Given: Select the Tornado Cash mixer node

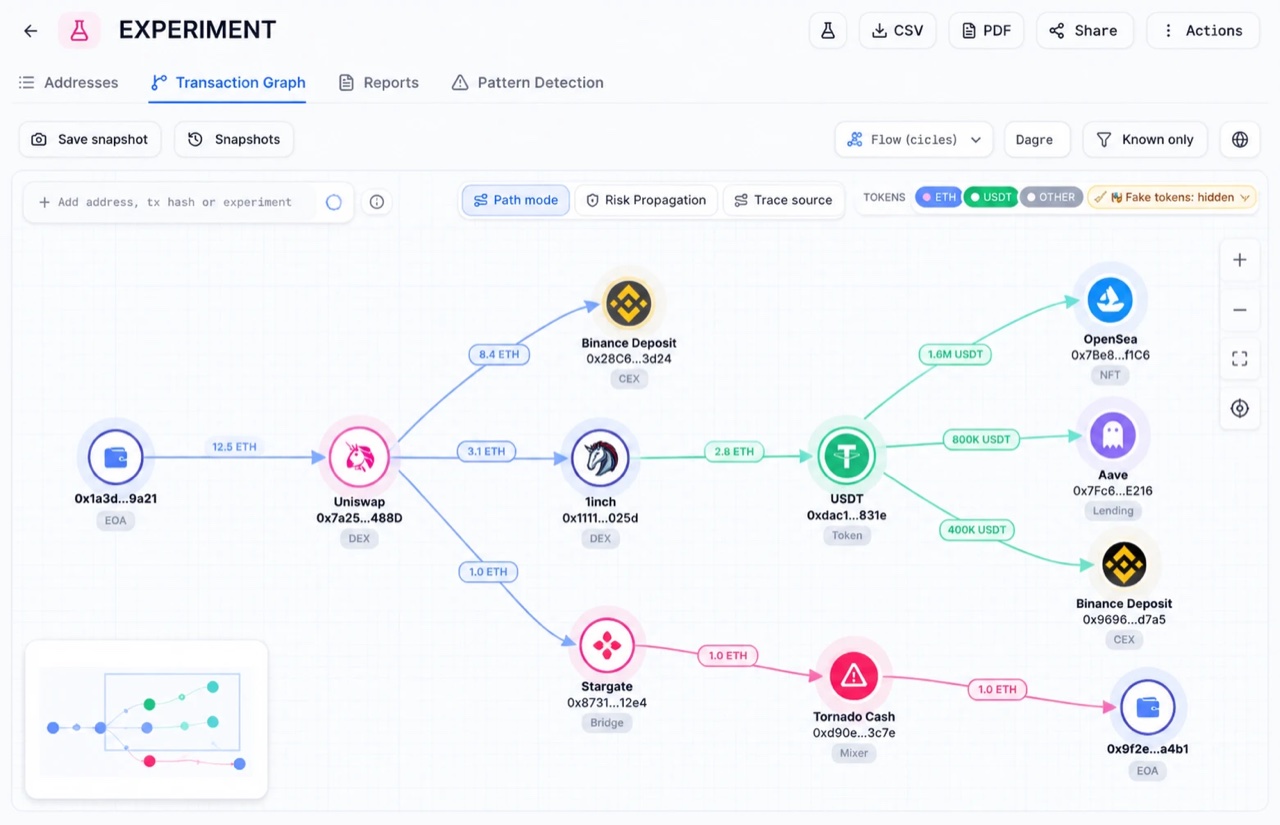Looking at the screenshot, I should pyautogui.click(x=854, y=677).
